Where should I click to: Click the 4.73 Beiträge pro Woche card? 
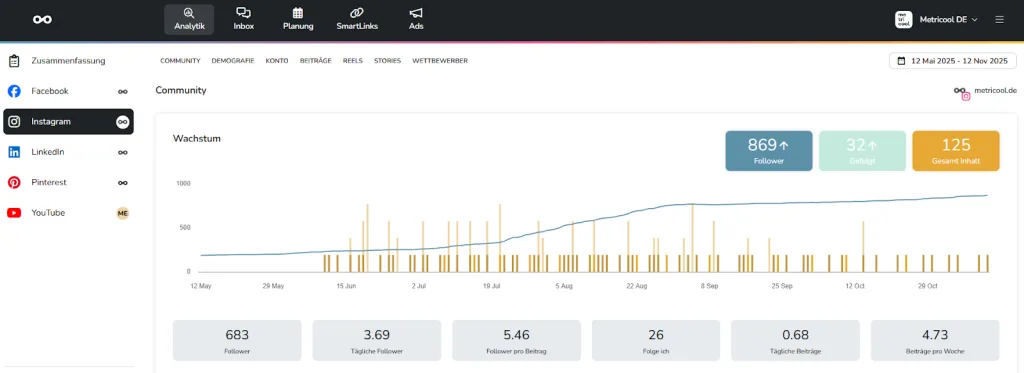pos(935,340)
